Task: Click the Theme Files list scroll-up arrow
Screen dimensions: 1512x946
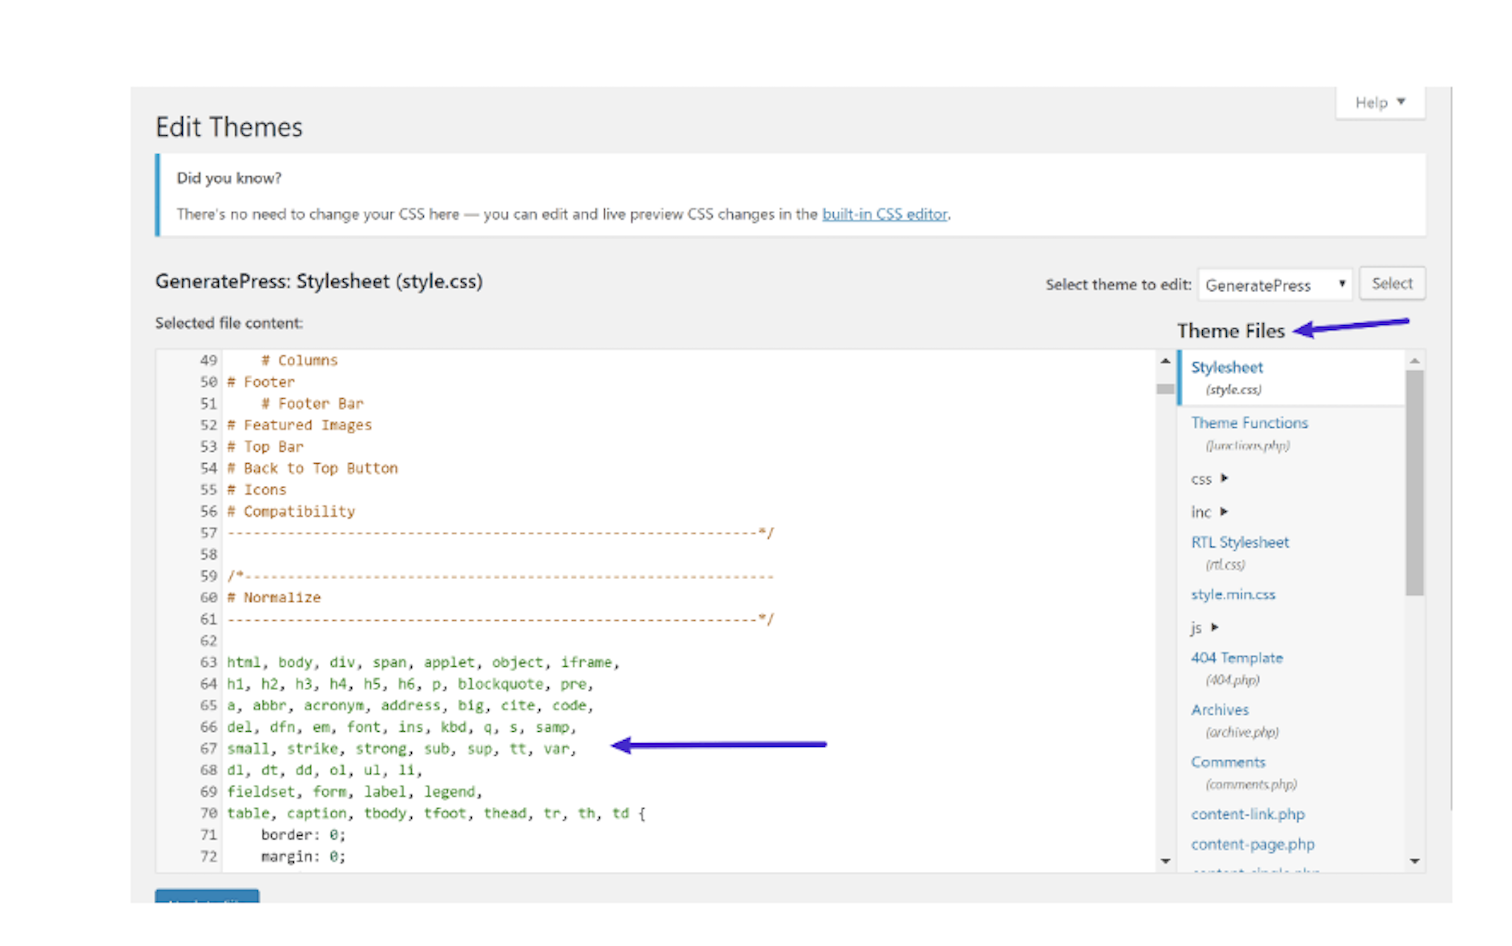Action: 1414,361
